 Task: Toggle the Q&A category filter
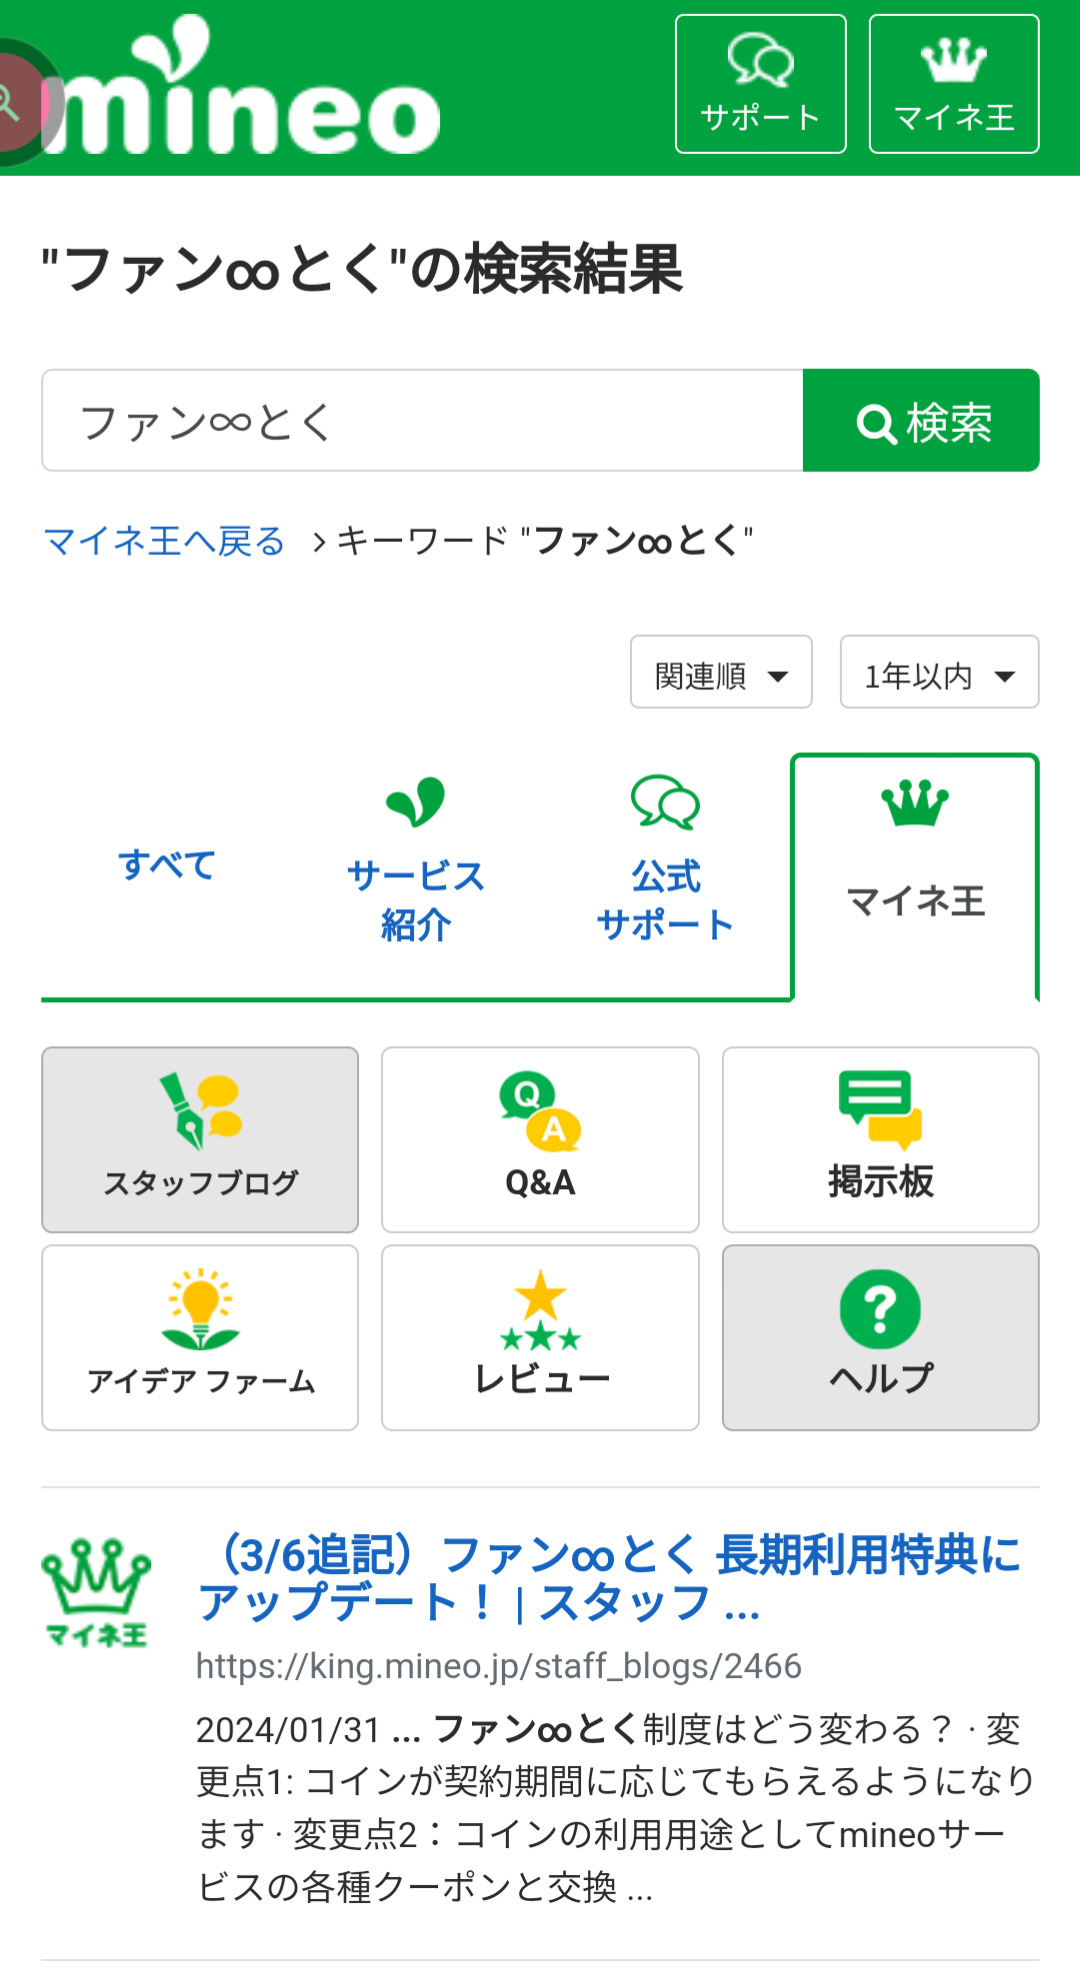click(540, 1139)
